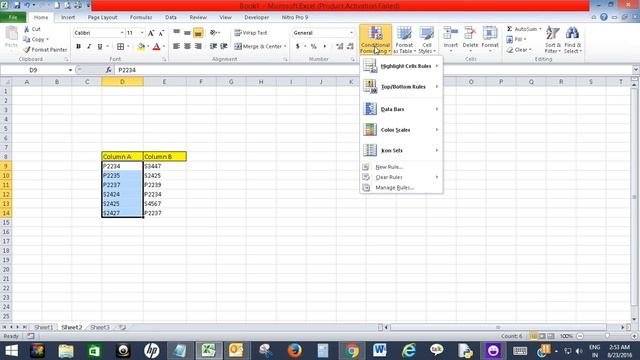Open Firefox from the taskbar
The height and width of the screenshot is (360, 640).
pyautogui.click(x=294, y=351)
